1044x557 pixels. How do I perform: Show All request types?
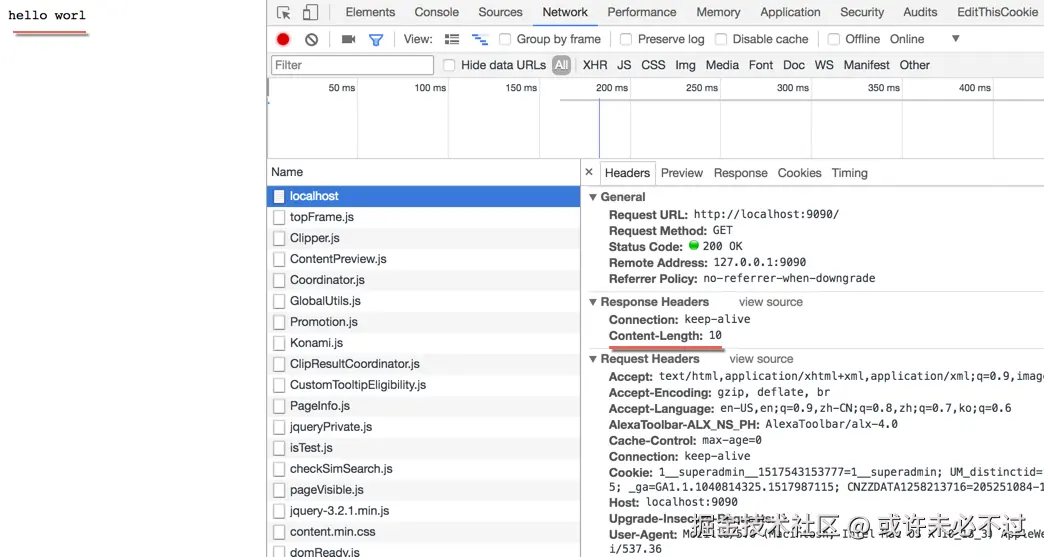(561, 65)
